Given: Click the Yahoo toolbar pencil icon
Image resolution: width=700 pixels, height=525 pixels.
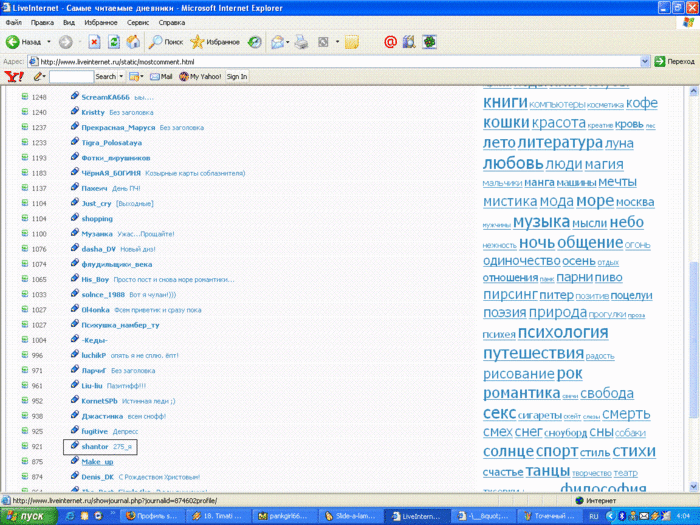Looking at the screenshot, I should tap(38, 77).
